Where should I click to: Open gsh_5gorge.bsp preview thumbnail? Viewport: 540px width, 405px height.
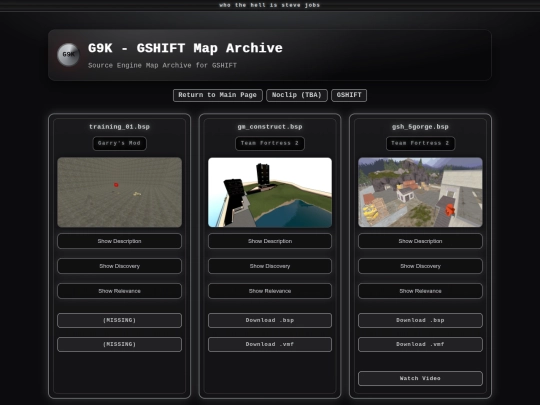pos(420,192)
